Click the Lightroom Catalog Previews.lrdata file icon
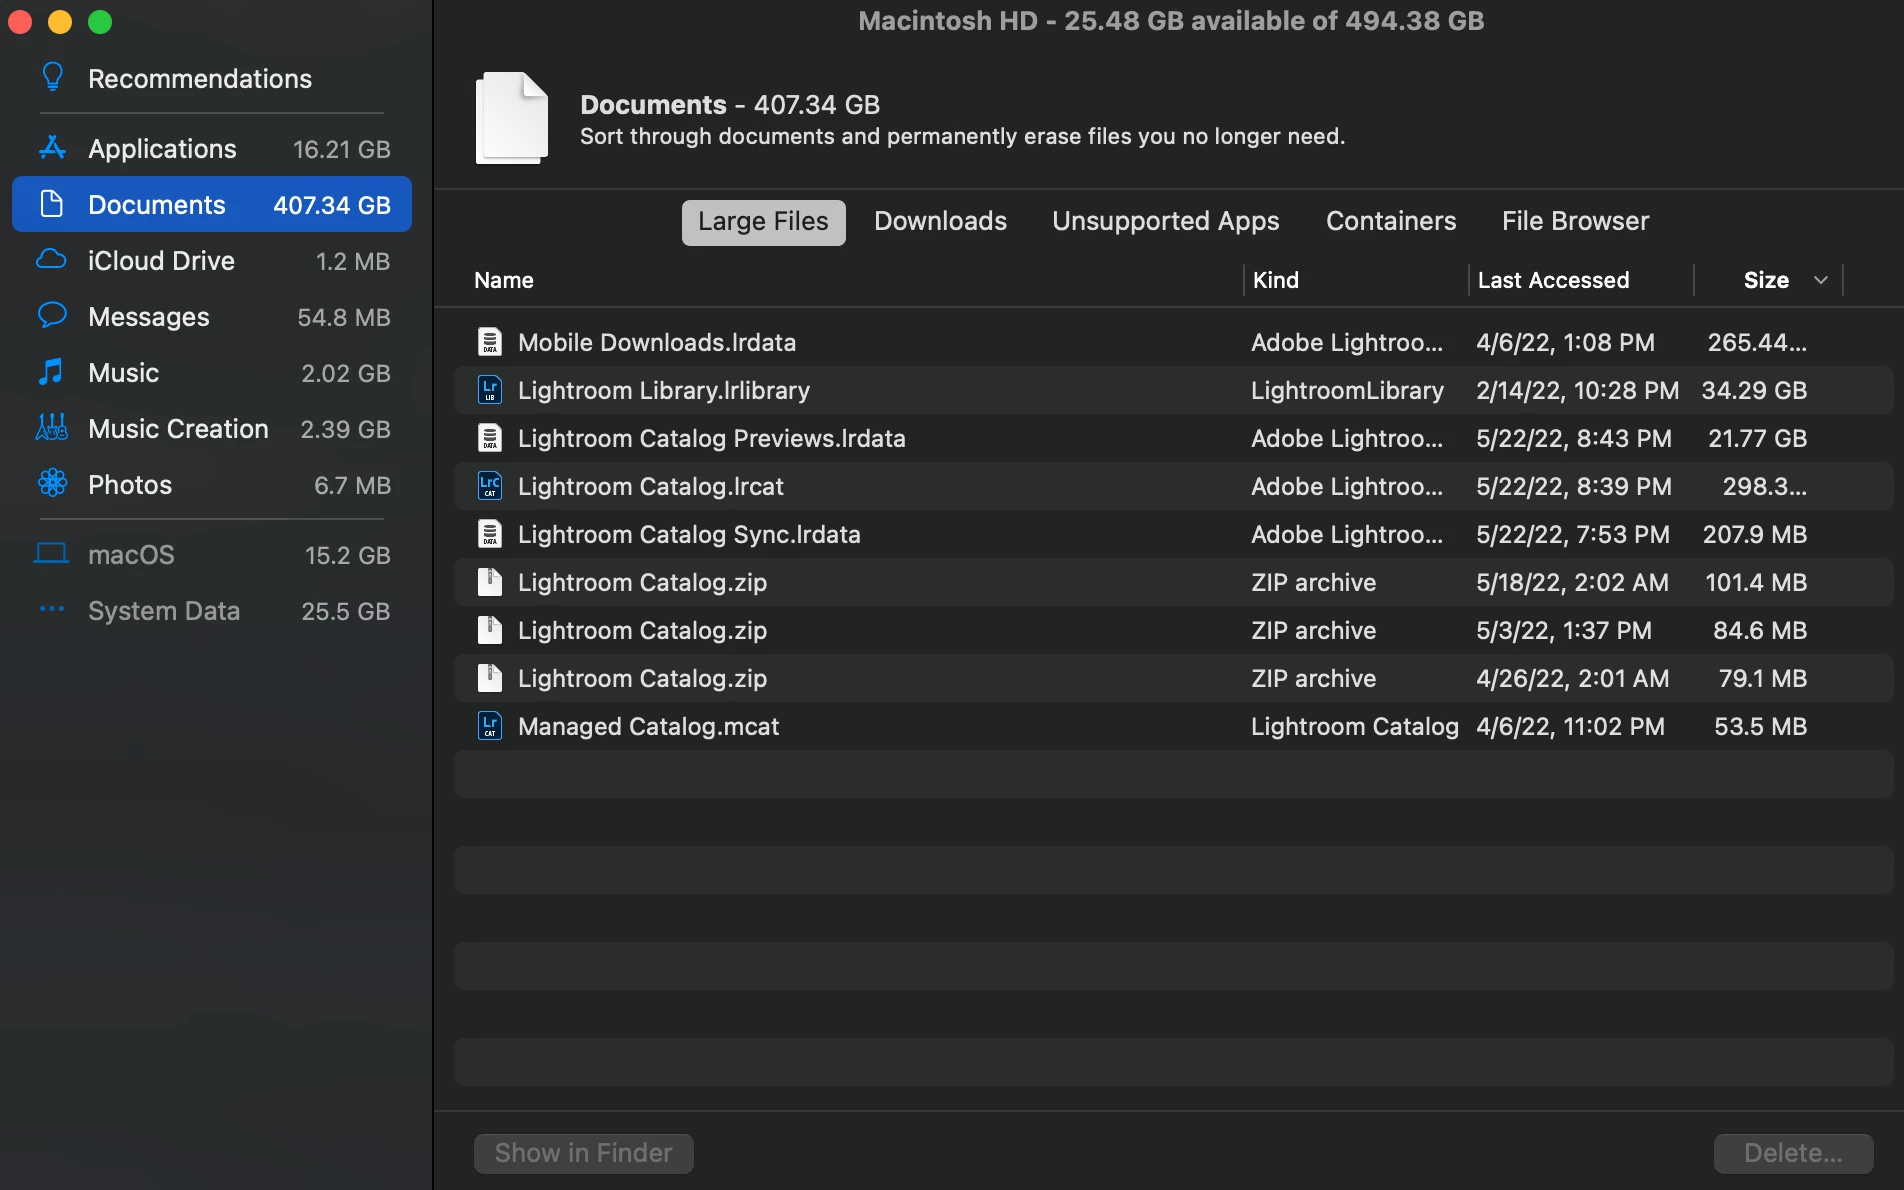 [490, 438]
